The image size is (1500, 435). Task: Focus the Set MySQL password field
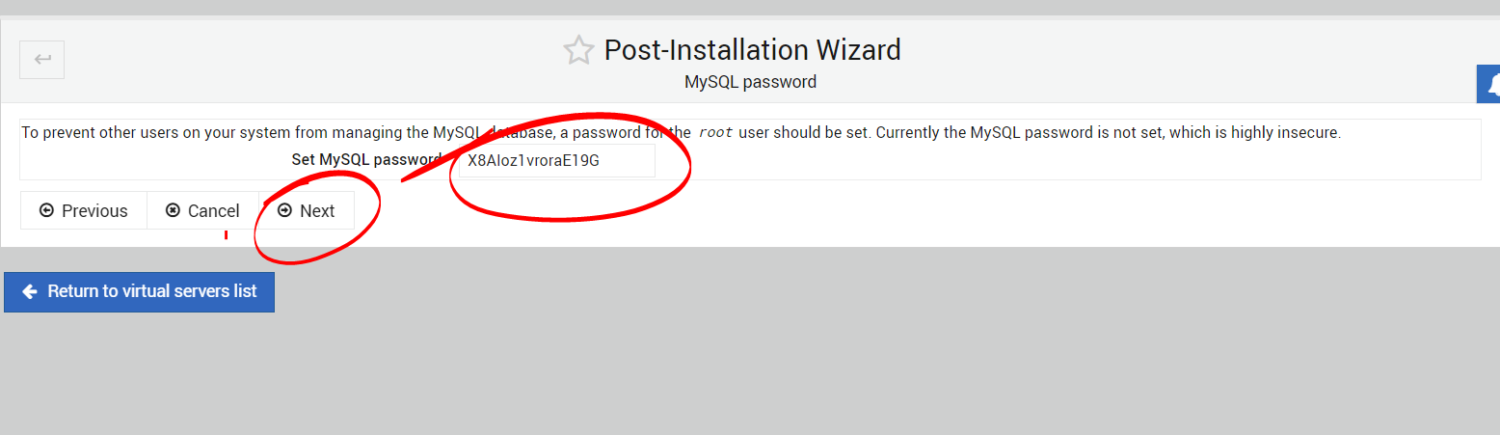[555, 160]
